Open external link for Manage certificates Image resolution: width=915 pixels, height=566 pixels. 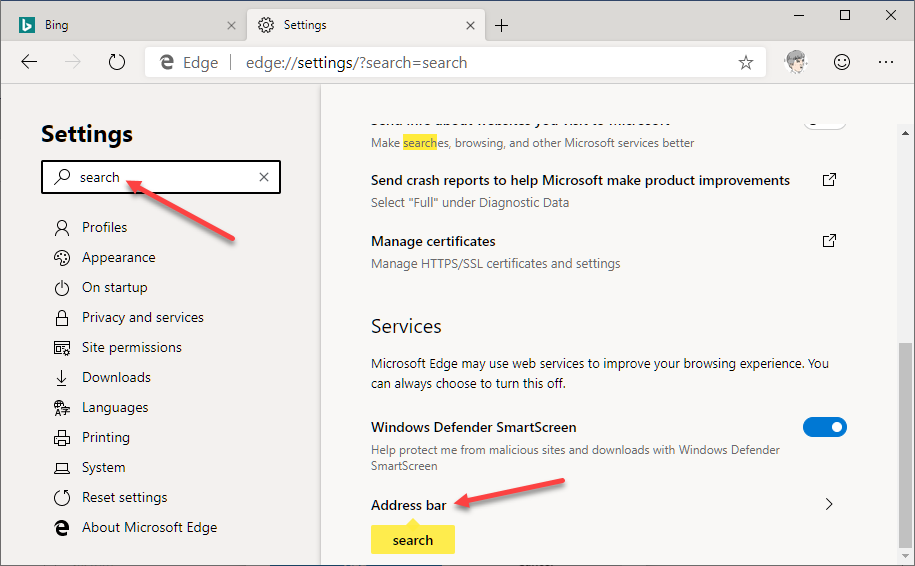[x=829, y=240]
